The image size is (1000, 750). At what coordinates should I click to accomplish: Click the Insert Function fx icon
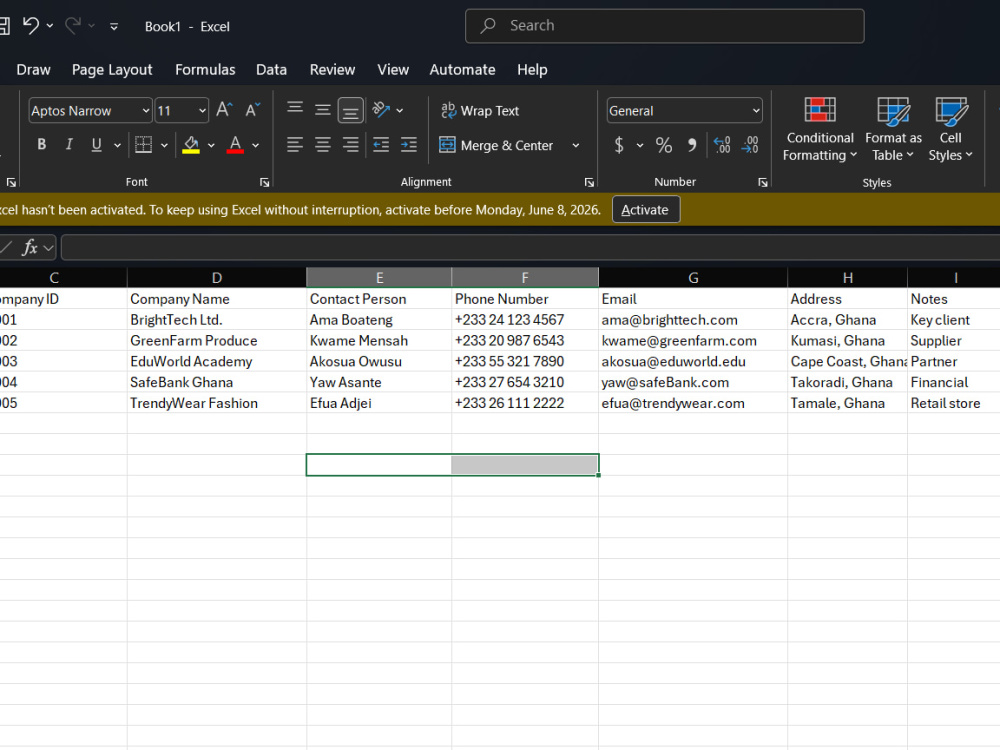coord(30,247)
